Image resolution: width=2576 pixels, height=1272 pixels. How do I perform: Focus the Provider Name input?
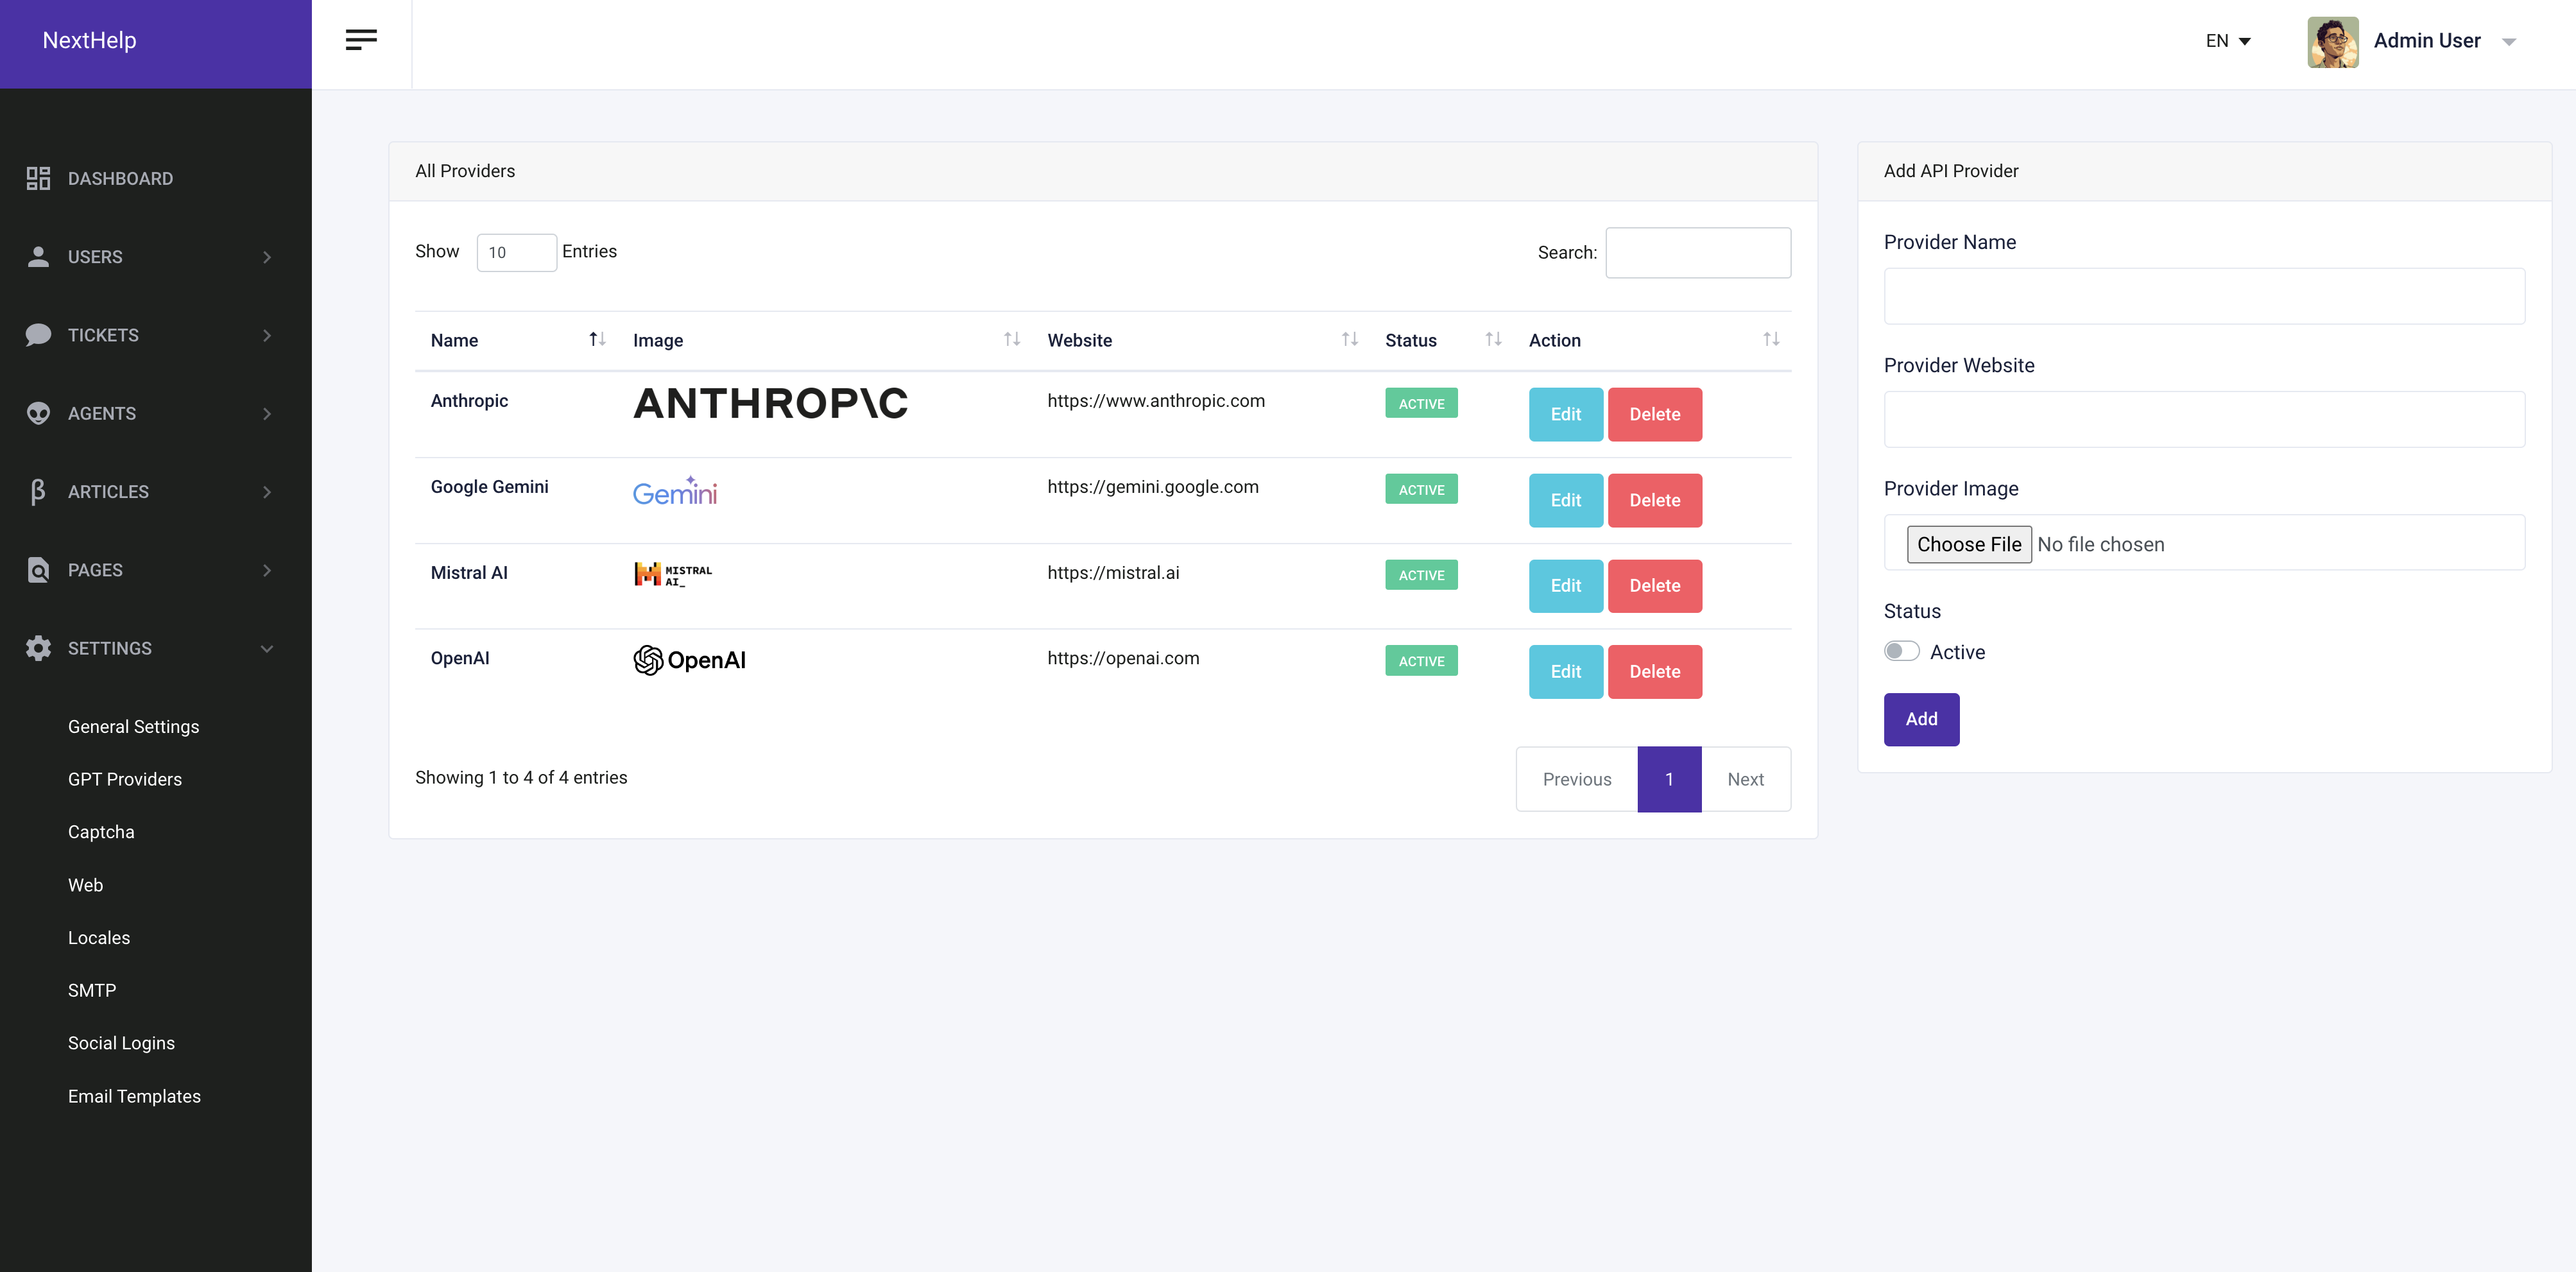(2204, 296)
